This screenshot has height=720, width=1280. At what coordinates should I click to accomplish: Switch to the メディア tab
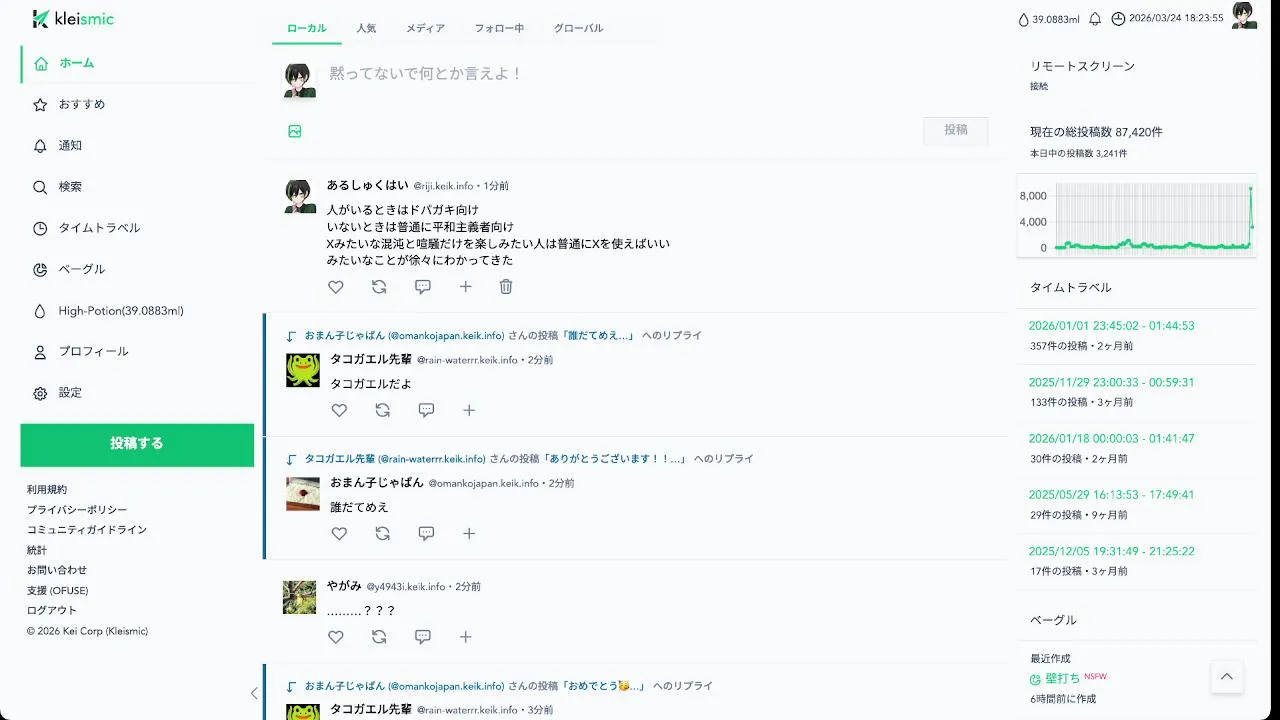point(425,28)
